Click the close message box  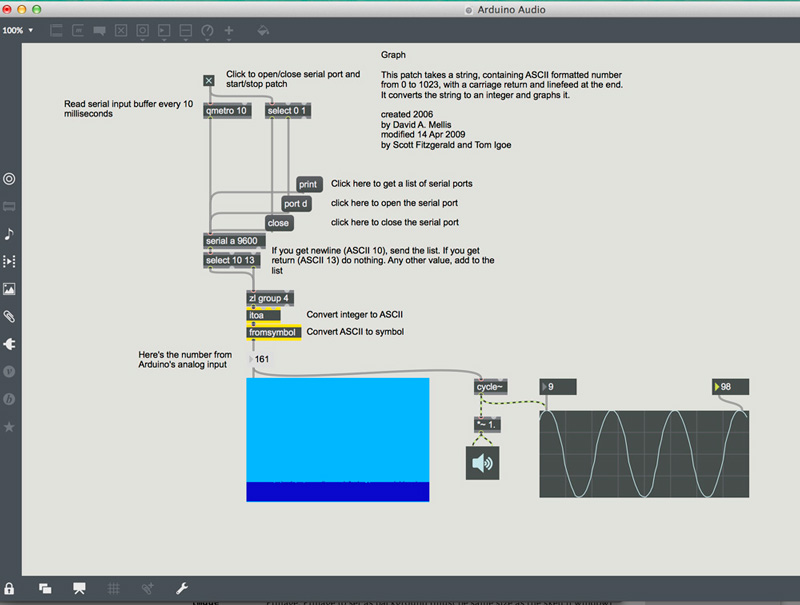click(279, 223)
